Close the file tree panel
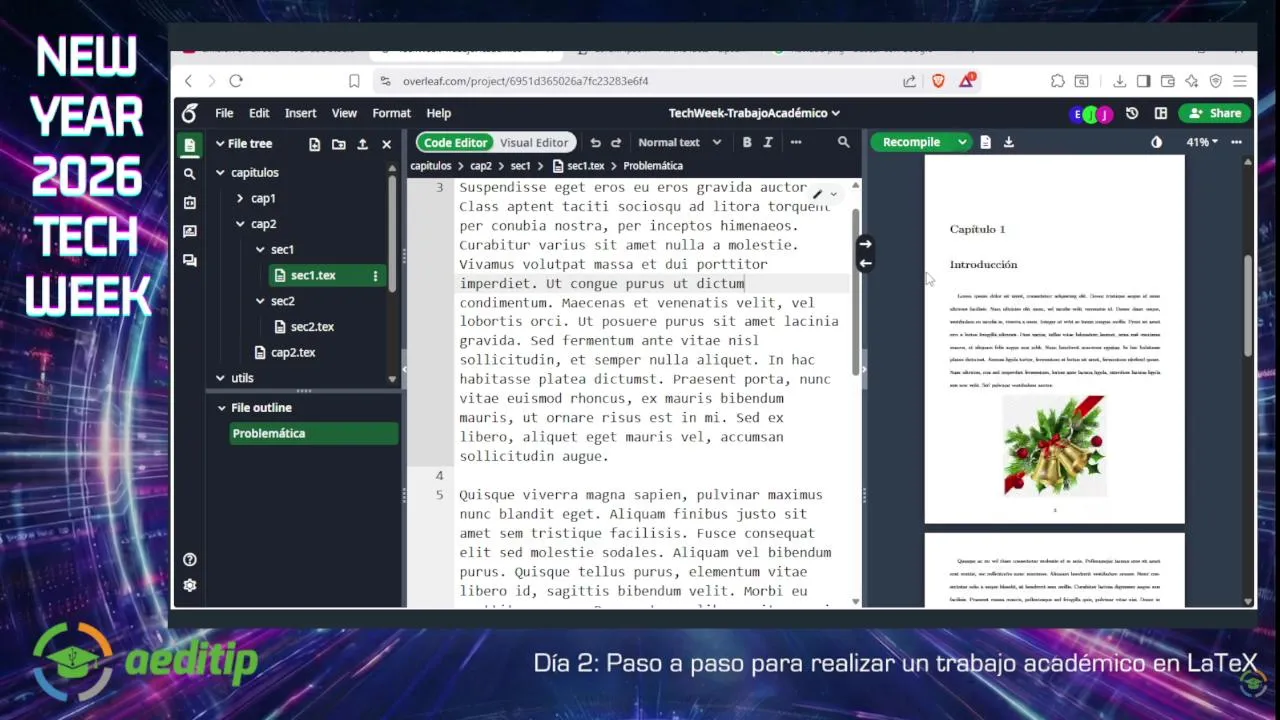Screen dimensions: 1280x720 coord(386,144)
